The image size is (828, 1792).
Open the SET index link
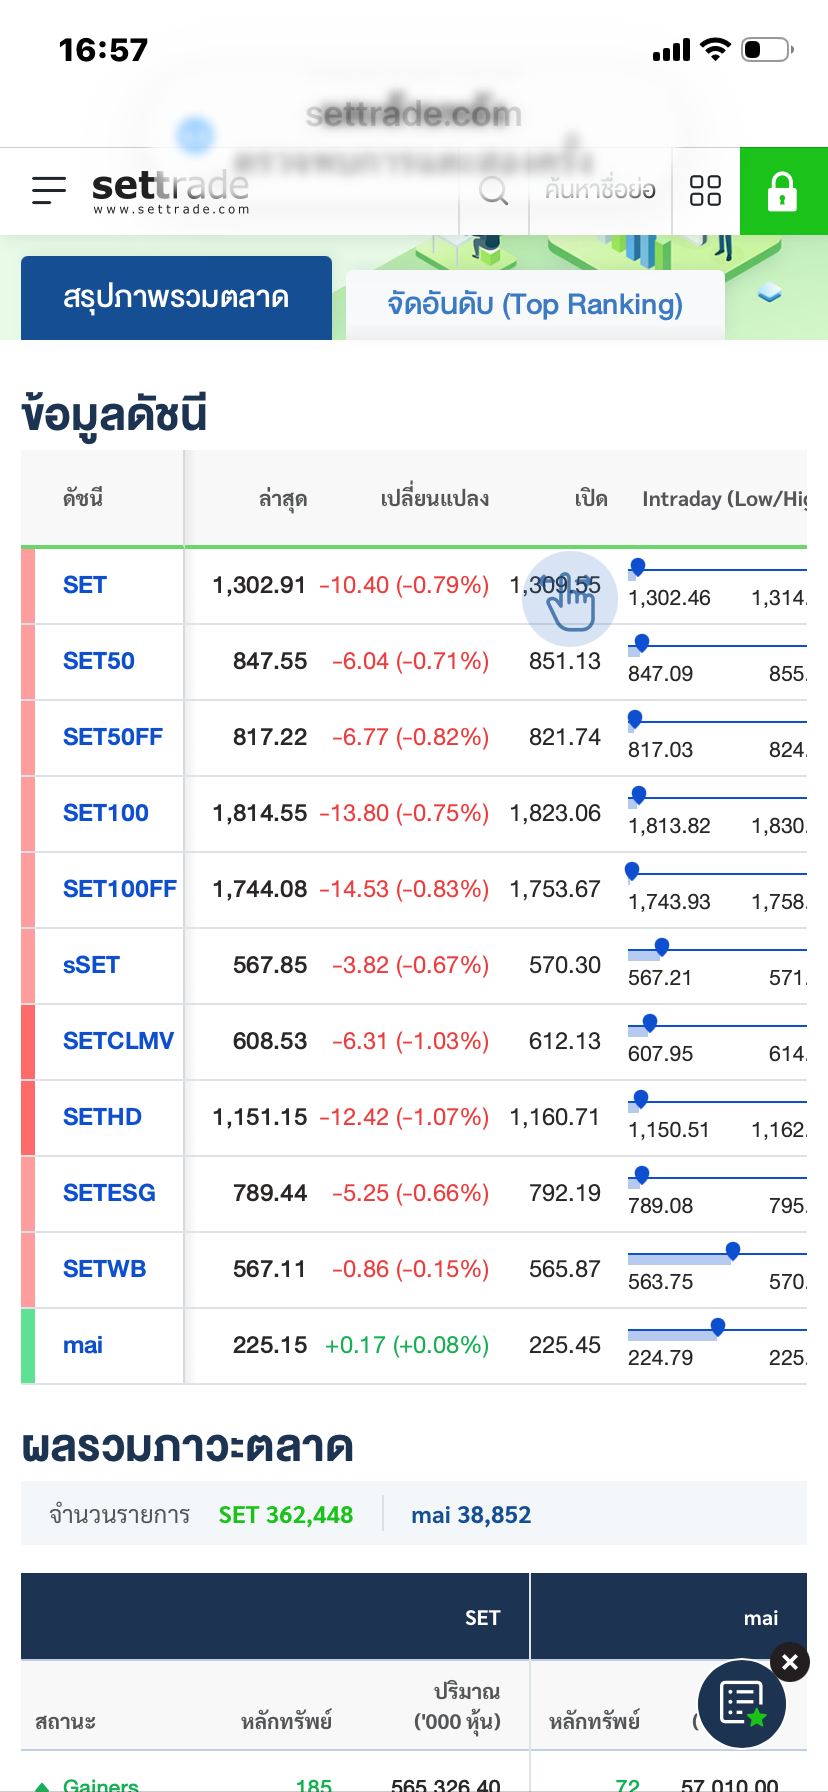[84, 585]
